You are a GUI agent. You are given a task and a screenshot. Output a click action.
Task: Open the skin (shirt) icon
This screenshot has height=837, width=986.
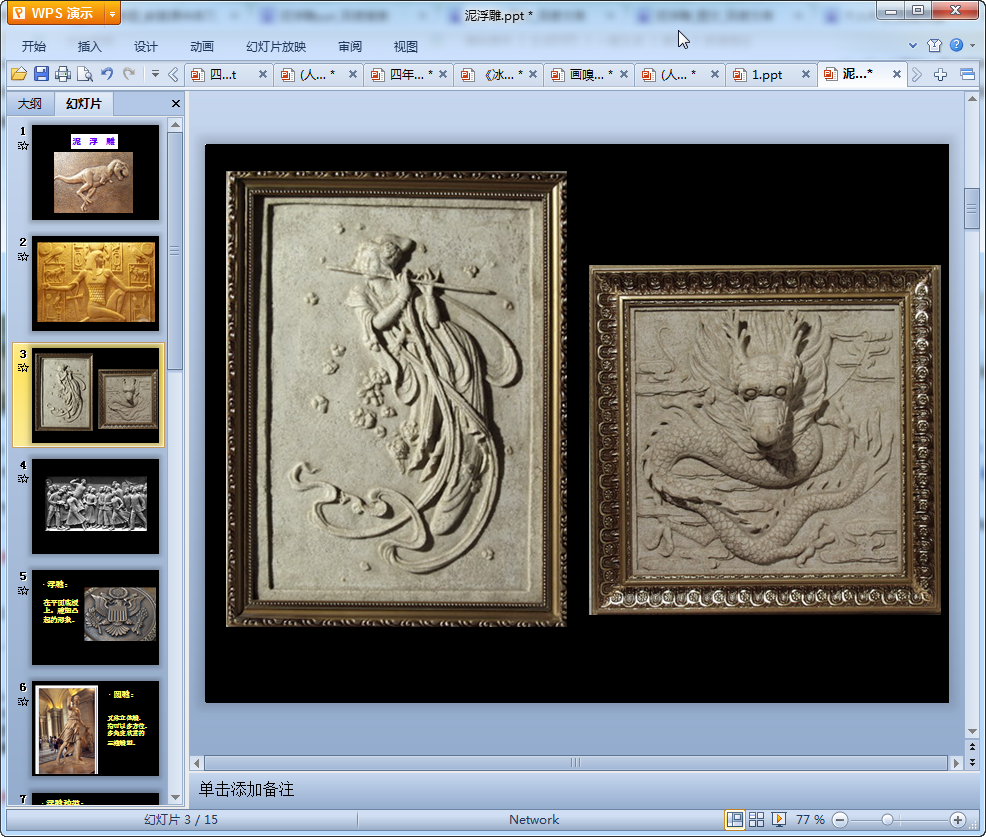(934, 46)
